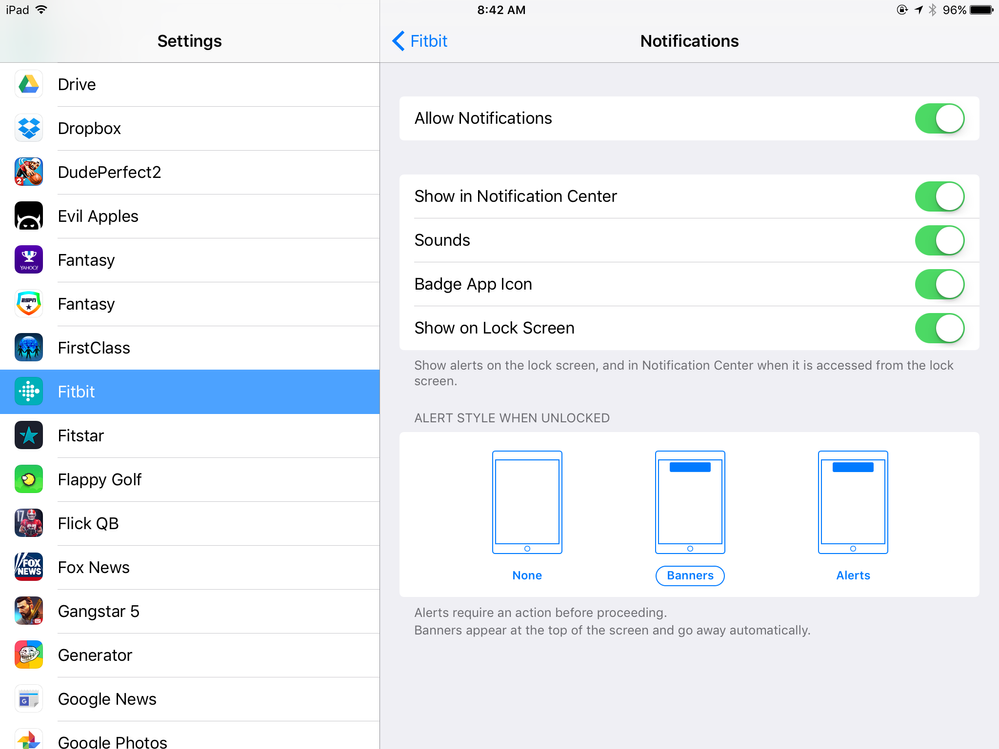The image size is (999, 749).
Task: Select the Alerts style tablet illustration
Action: 853,502
